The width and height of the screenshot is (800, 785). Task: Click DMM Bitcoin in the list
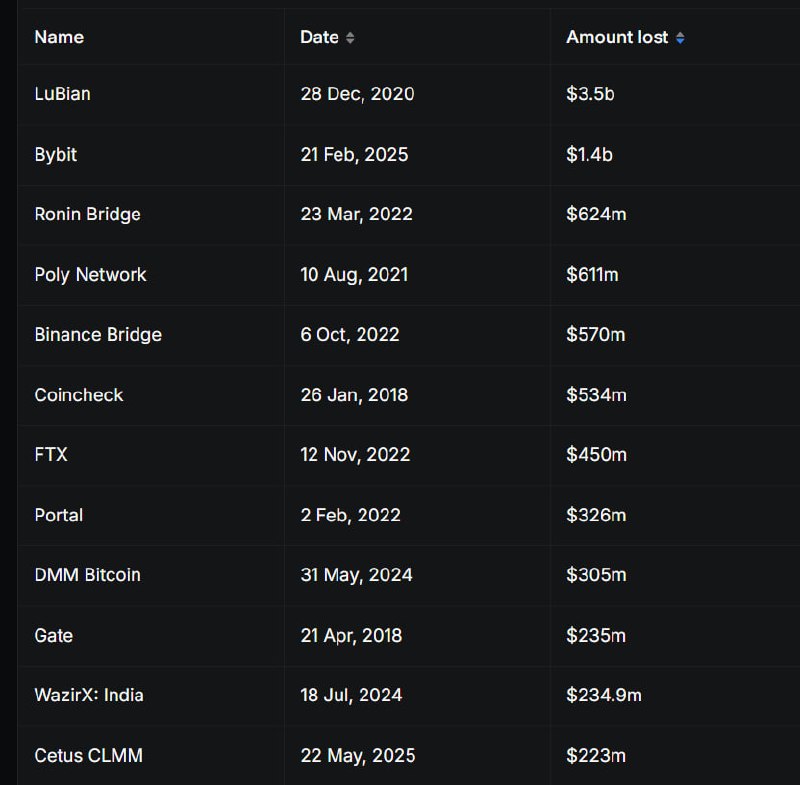click(87, 575)
